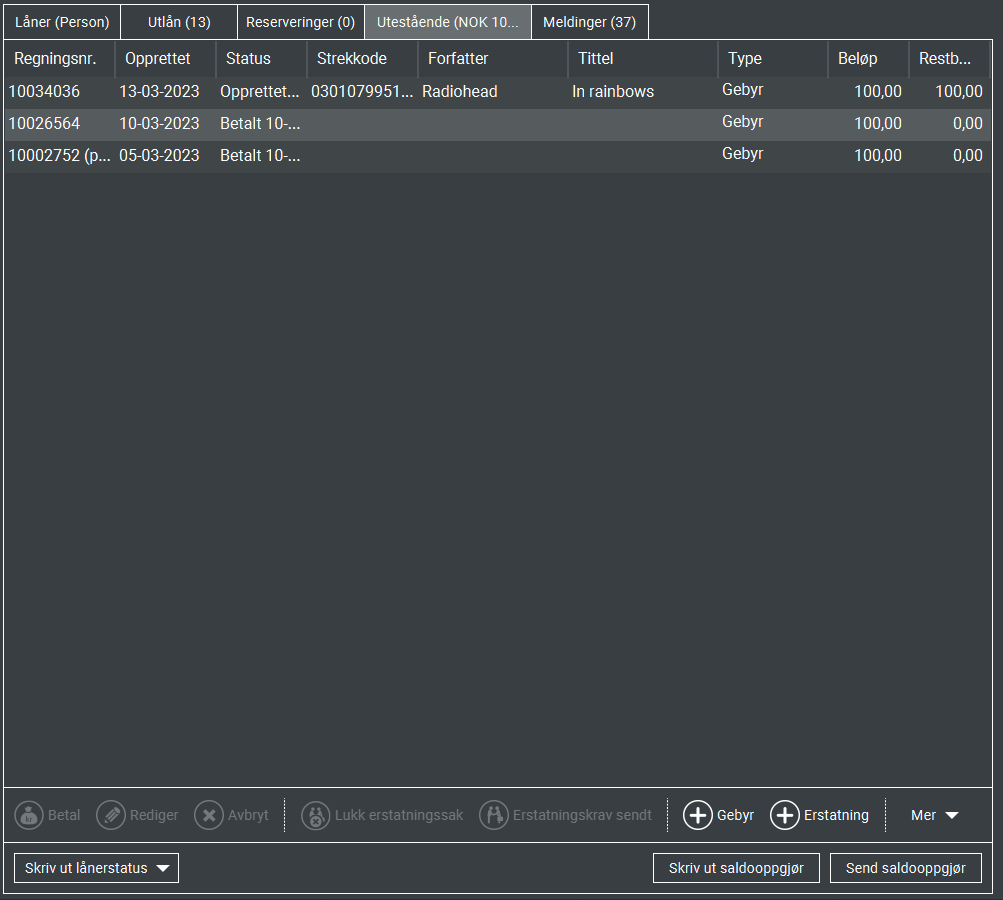The height and width of the screenshot is (900, 1003).
Task: Open the Meldinger (37) tab
Action: [x=590, y=22]
